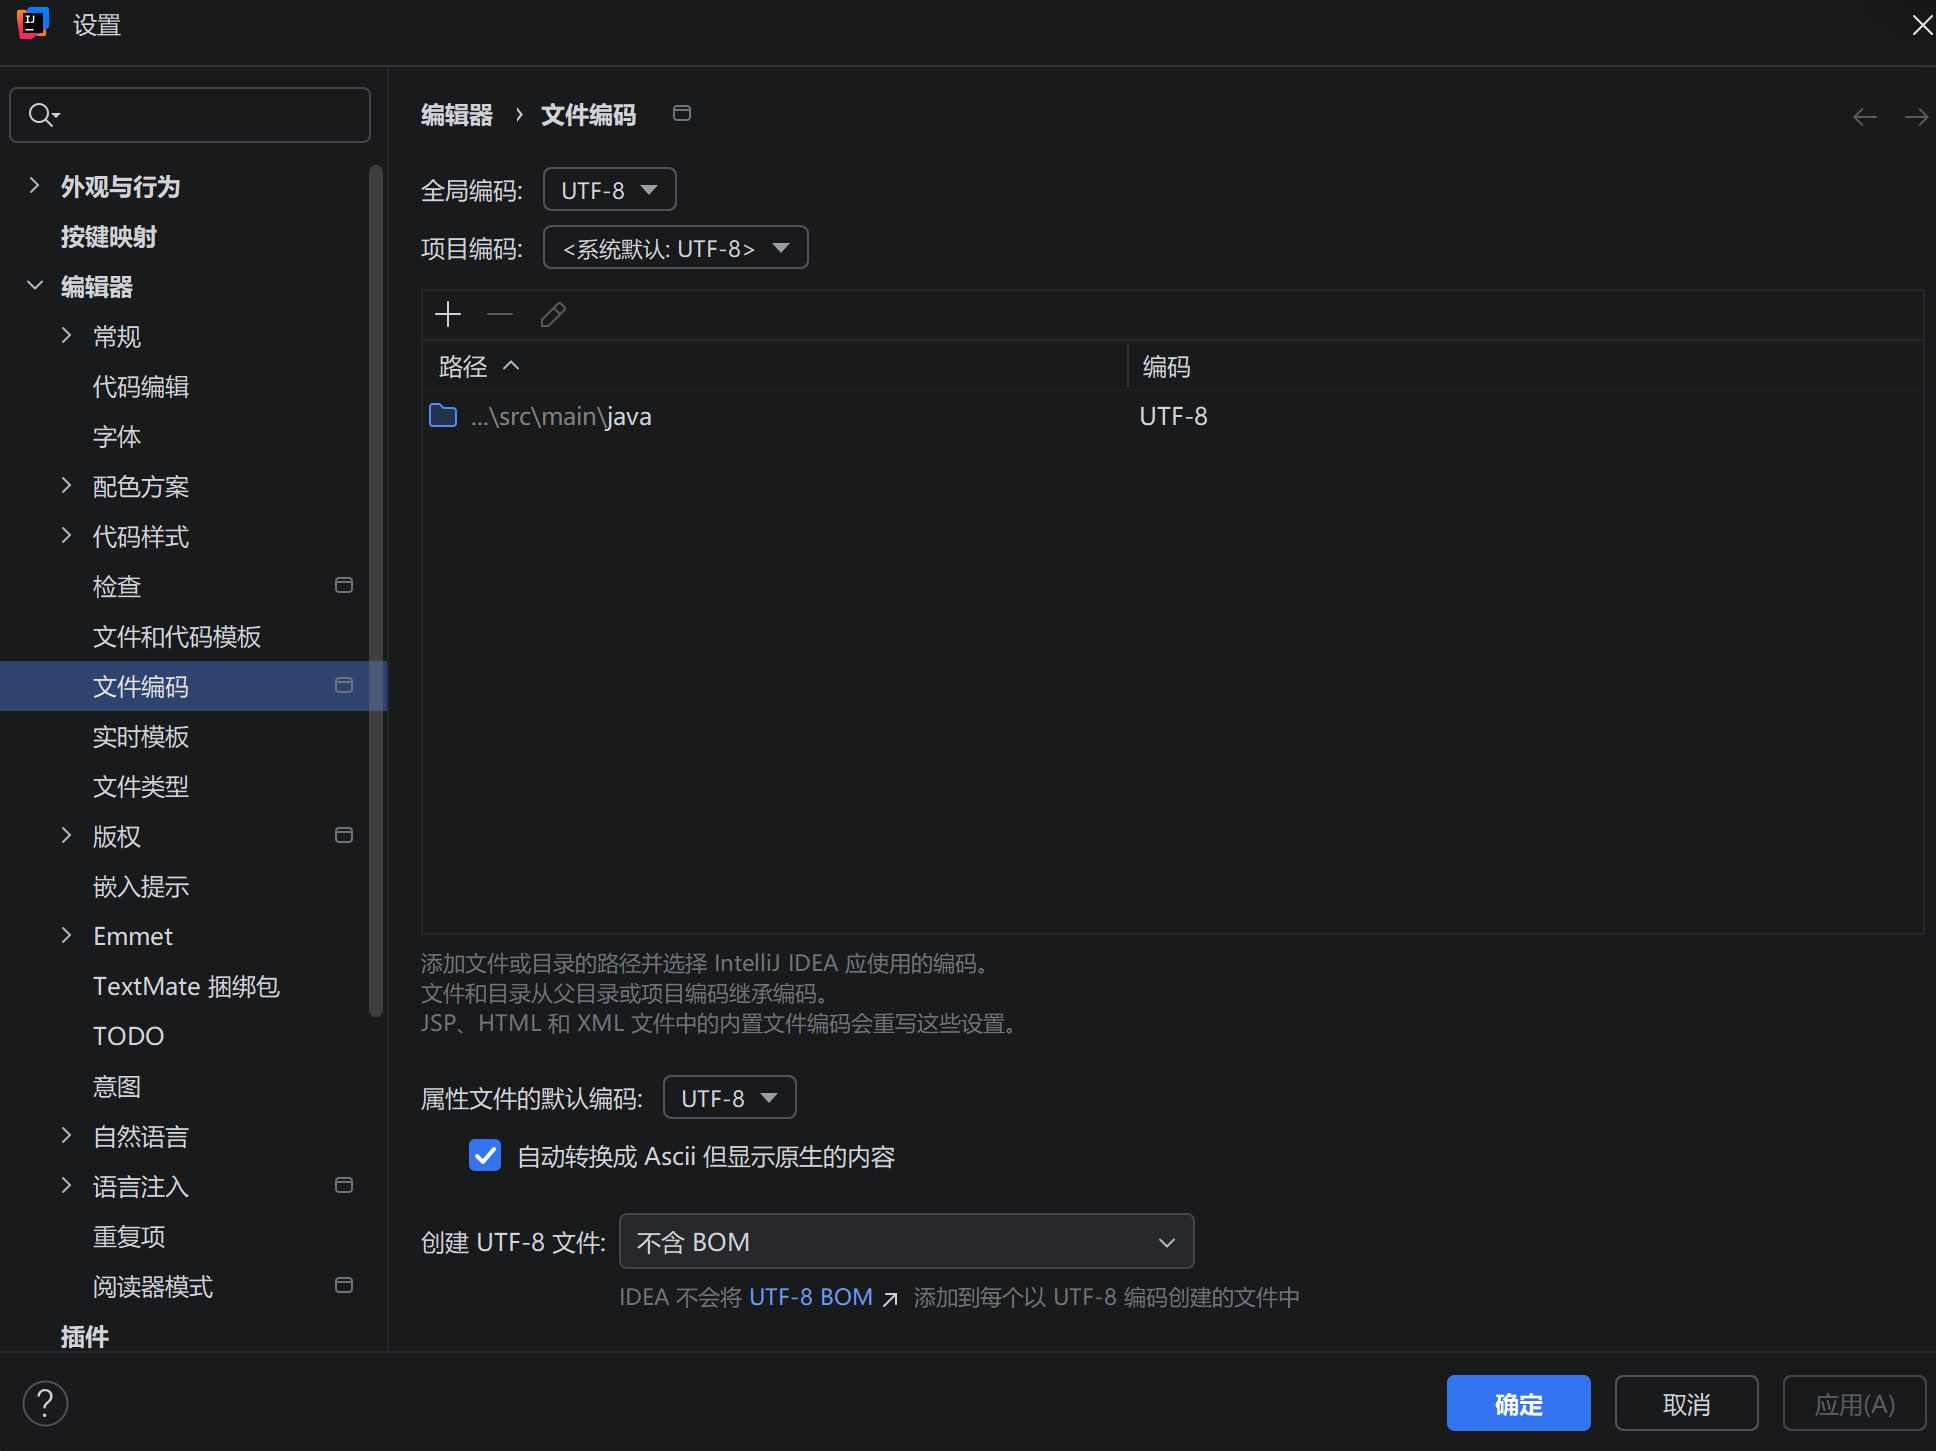This screenshot has height=1451, width=1936.
Task: Click the forward navigation arrow icon
Action: tap(1916, 117)
